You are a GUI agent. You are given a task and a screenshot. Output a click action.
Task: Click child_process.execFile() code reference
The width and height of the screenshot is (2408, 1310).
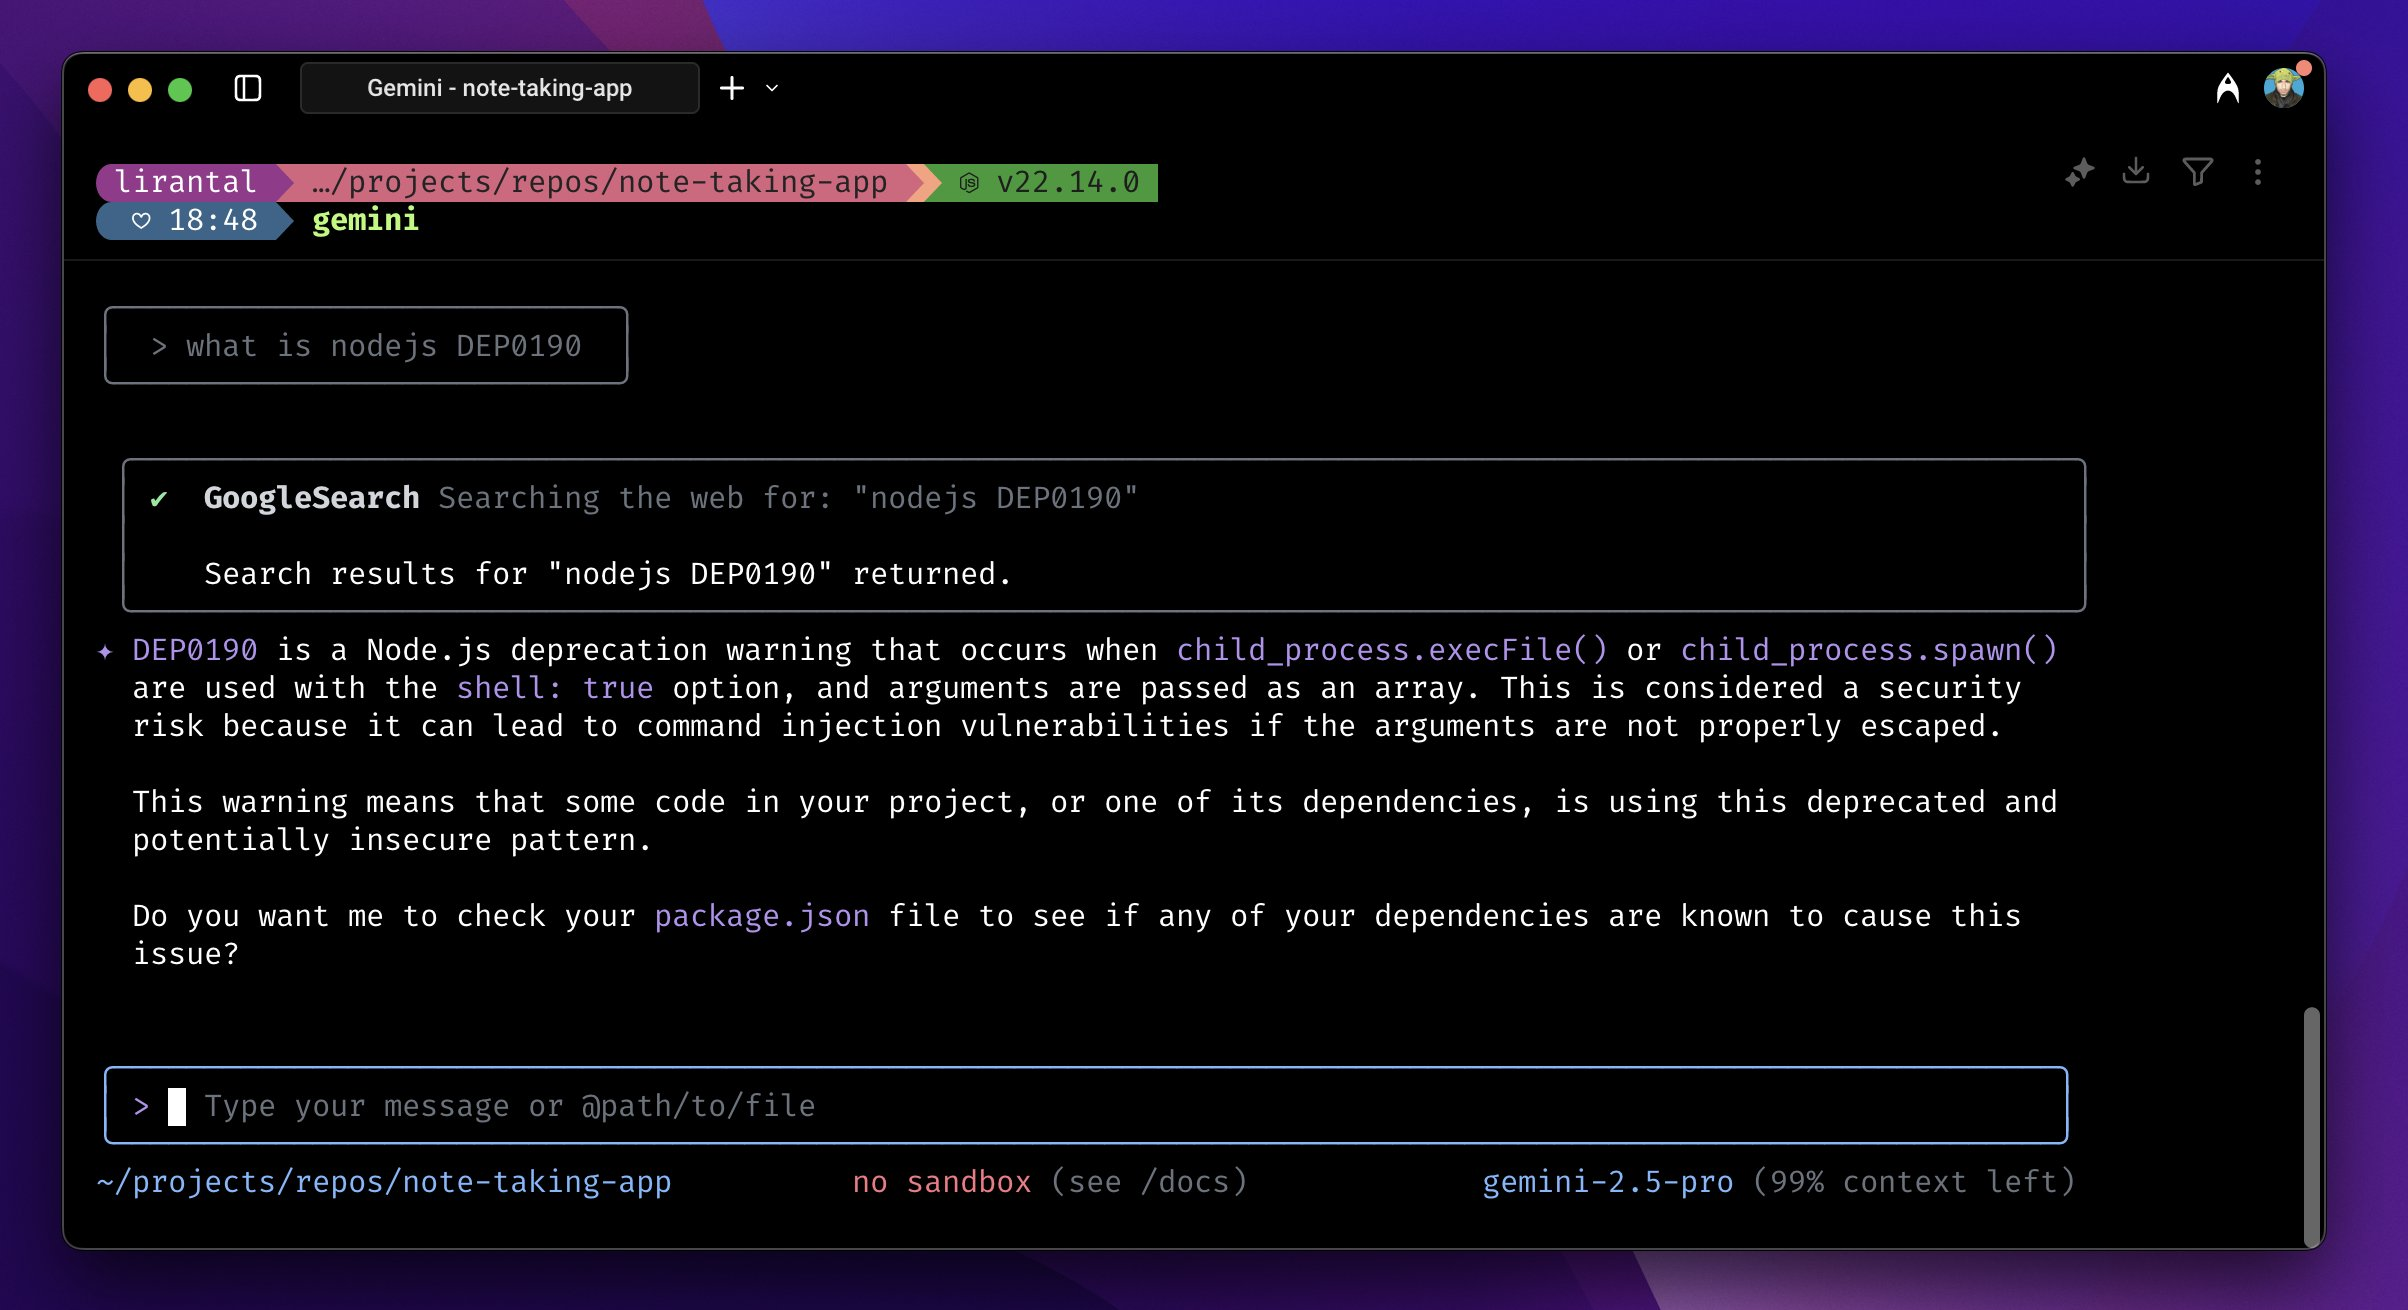pos(1392,649)
